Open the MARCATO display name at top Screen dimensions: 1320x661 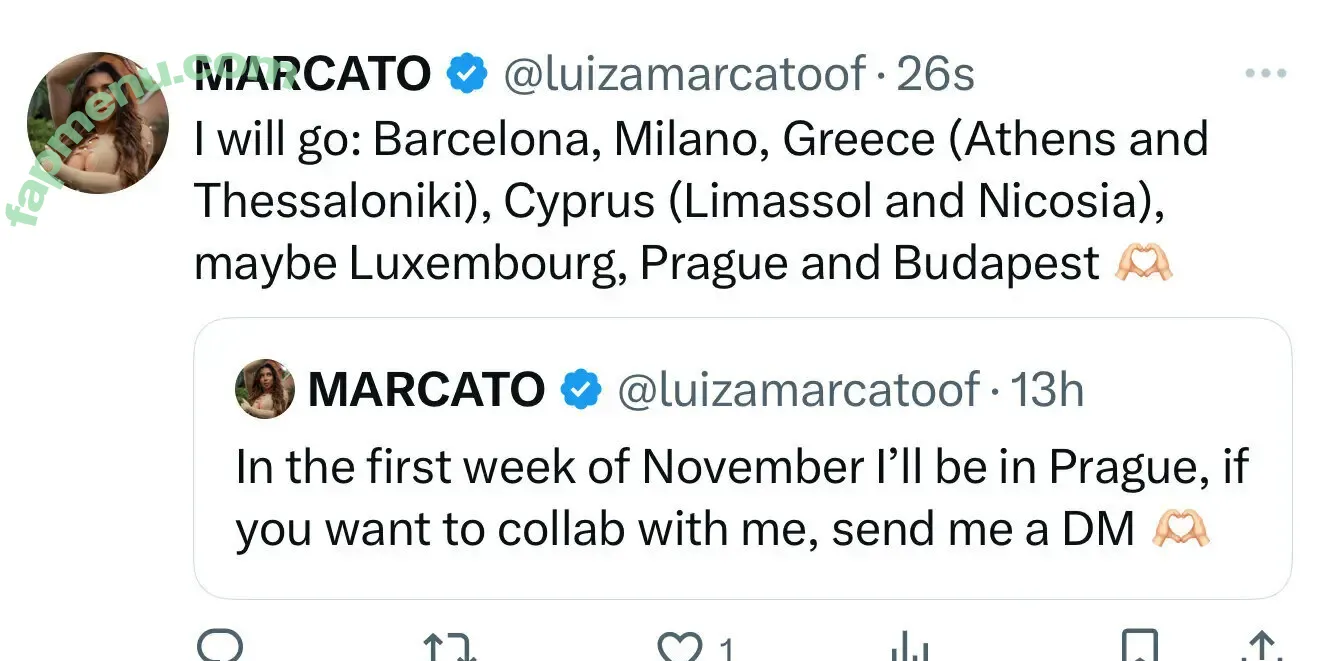tap(312, 75)
